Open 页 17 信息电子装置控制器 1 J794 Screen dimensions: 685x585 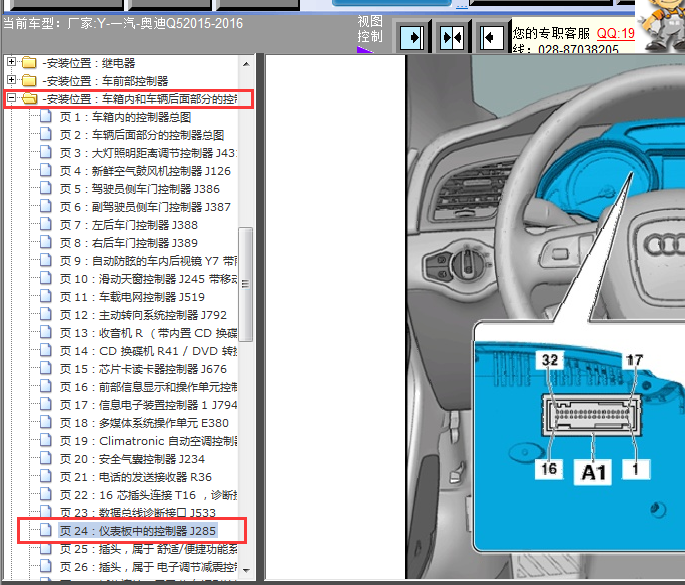point(148,405)
